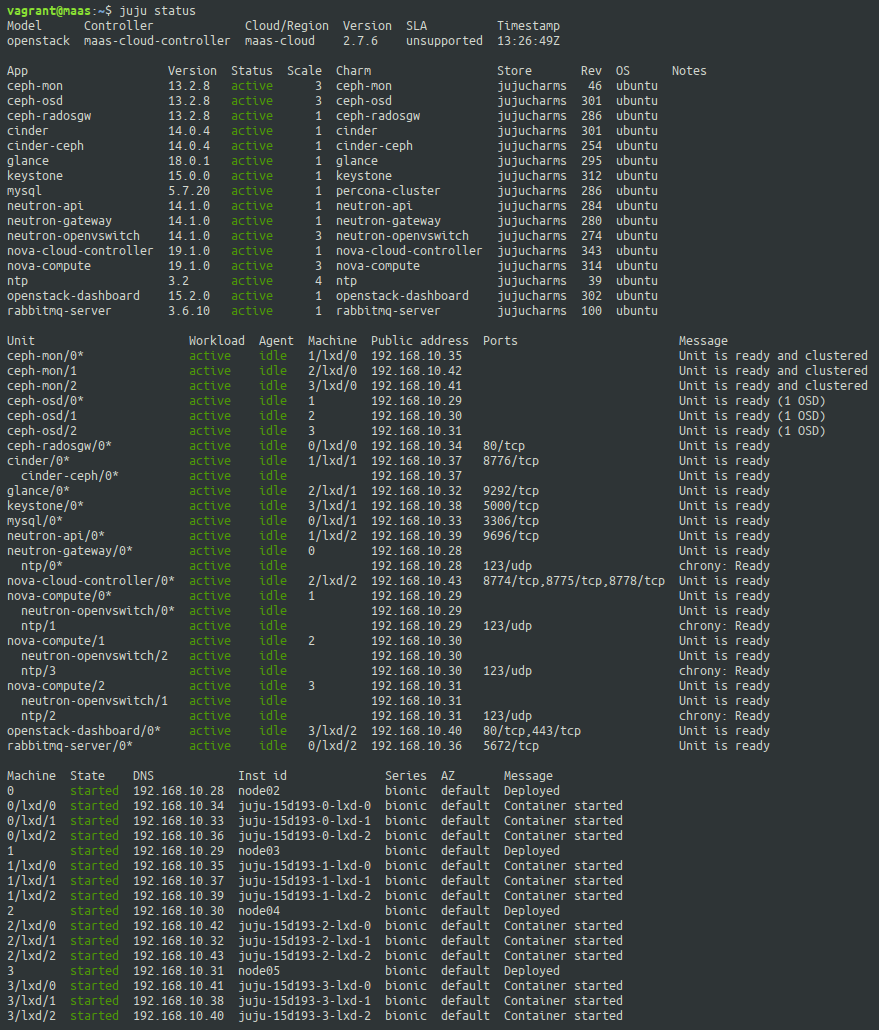Click ports '8774/tcp,8775/tcp,8778/tcp'
Screen dimensions: 879x1030
click(574, 581)
